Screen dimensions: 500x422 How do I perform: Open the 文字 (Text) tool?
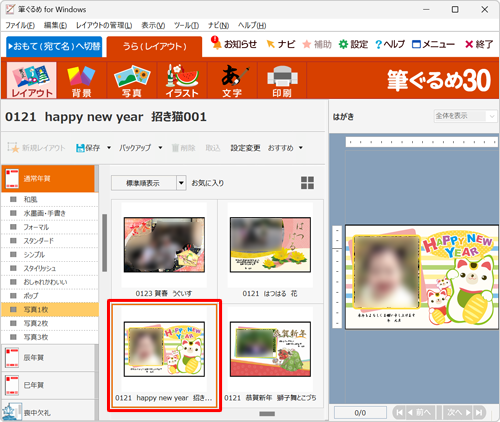(232, 80)
